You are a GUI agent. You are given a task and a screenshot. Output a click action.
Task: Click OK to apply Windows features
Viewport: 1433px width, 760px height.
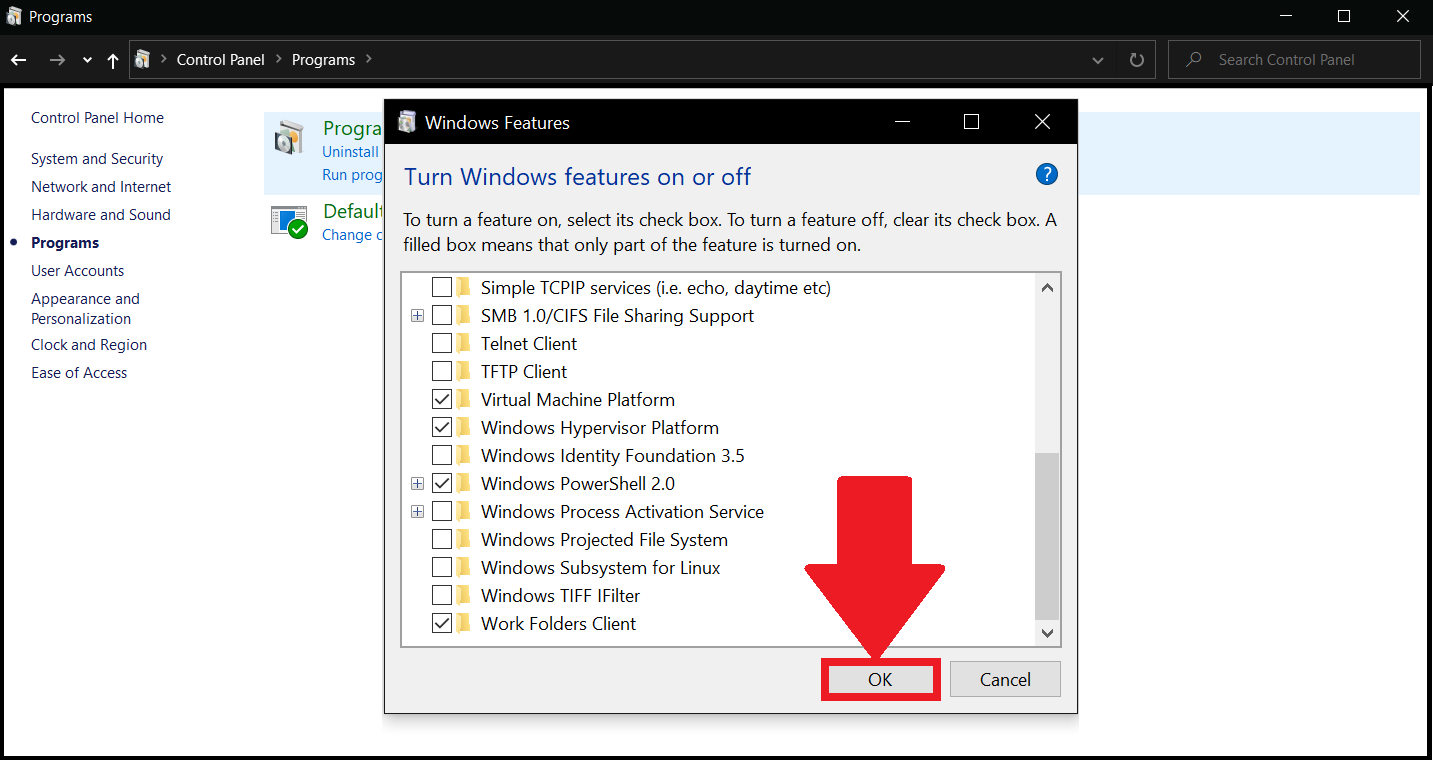pyautogui.click(x=880, y=680)
